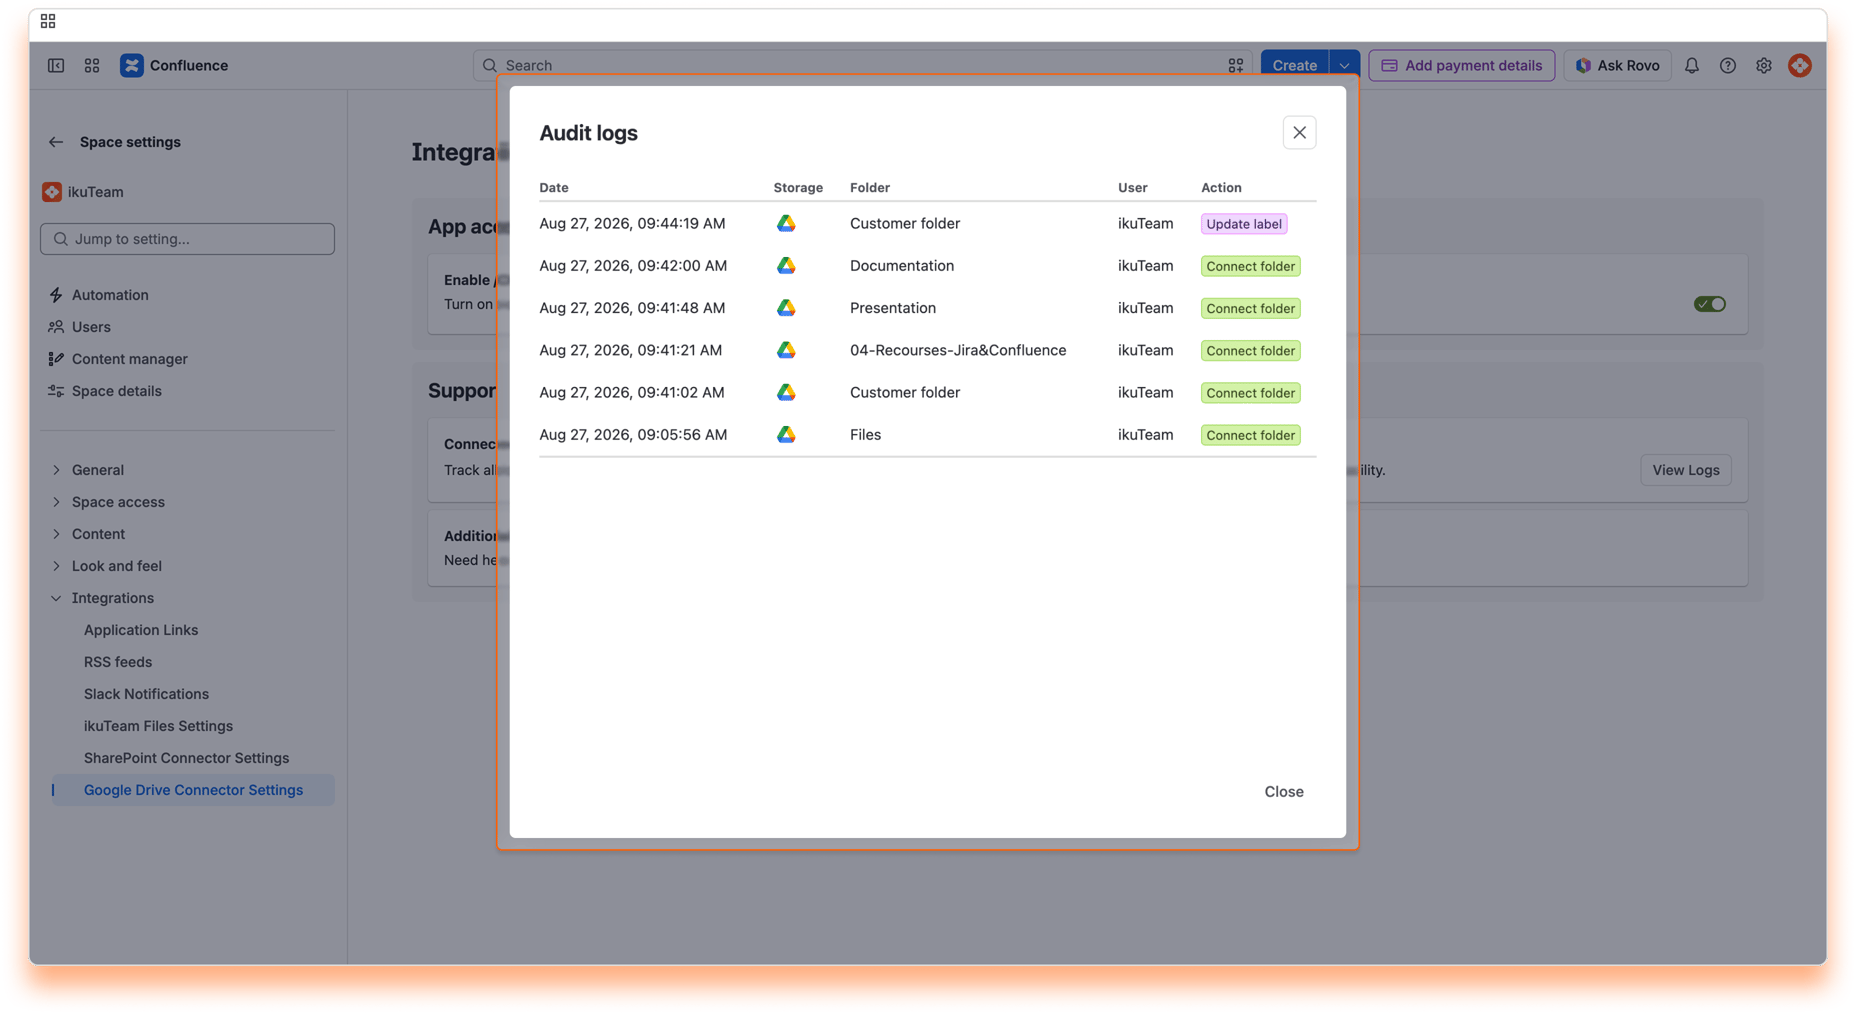Collapse the Integrations section
The height and width of the screenshot is (1014, 1856).
coord(56,598)
